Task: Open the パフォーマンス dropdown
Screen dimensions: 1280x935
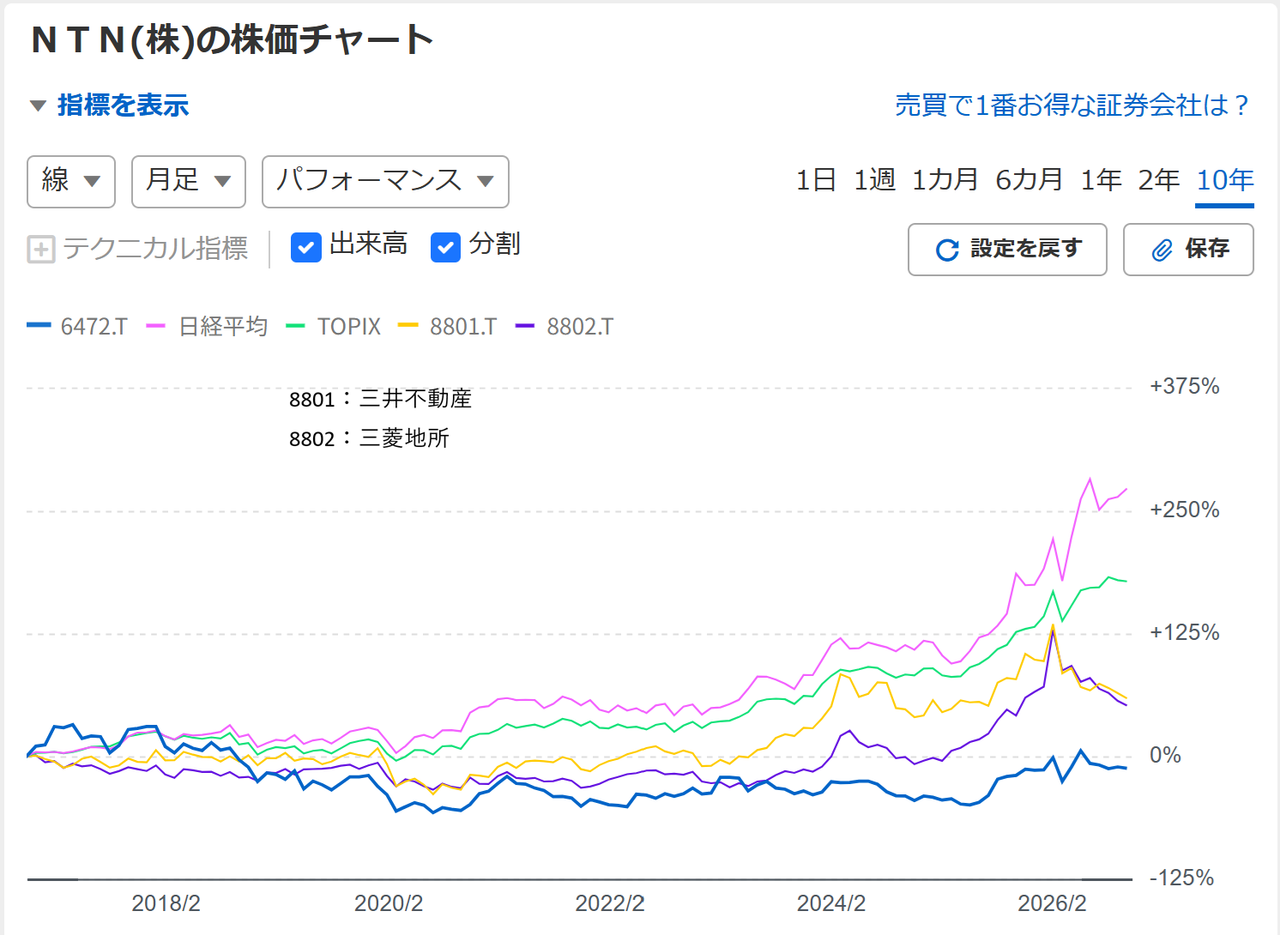Action: tap(385, 181)
